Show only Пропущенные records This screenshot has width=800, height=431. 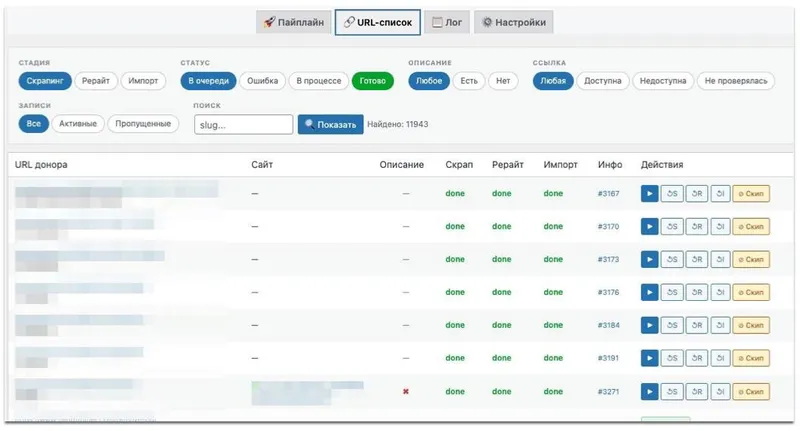click(143, 123)
